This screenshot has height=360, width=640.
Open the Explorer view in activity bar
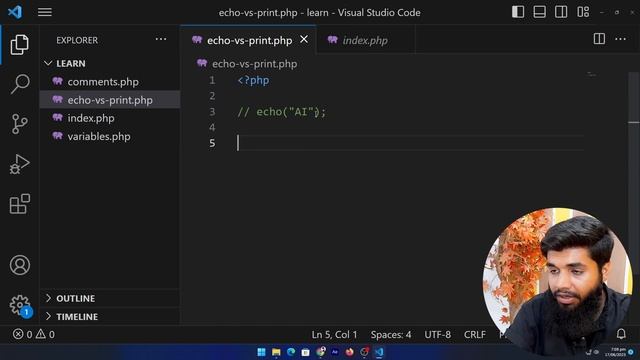pos(20,44)
